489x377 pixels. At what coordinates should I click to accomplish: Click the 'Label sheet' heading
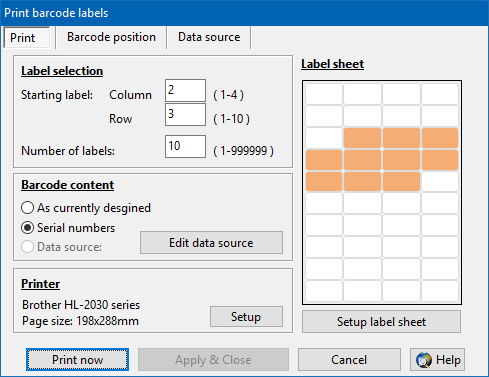point(332,64)
